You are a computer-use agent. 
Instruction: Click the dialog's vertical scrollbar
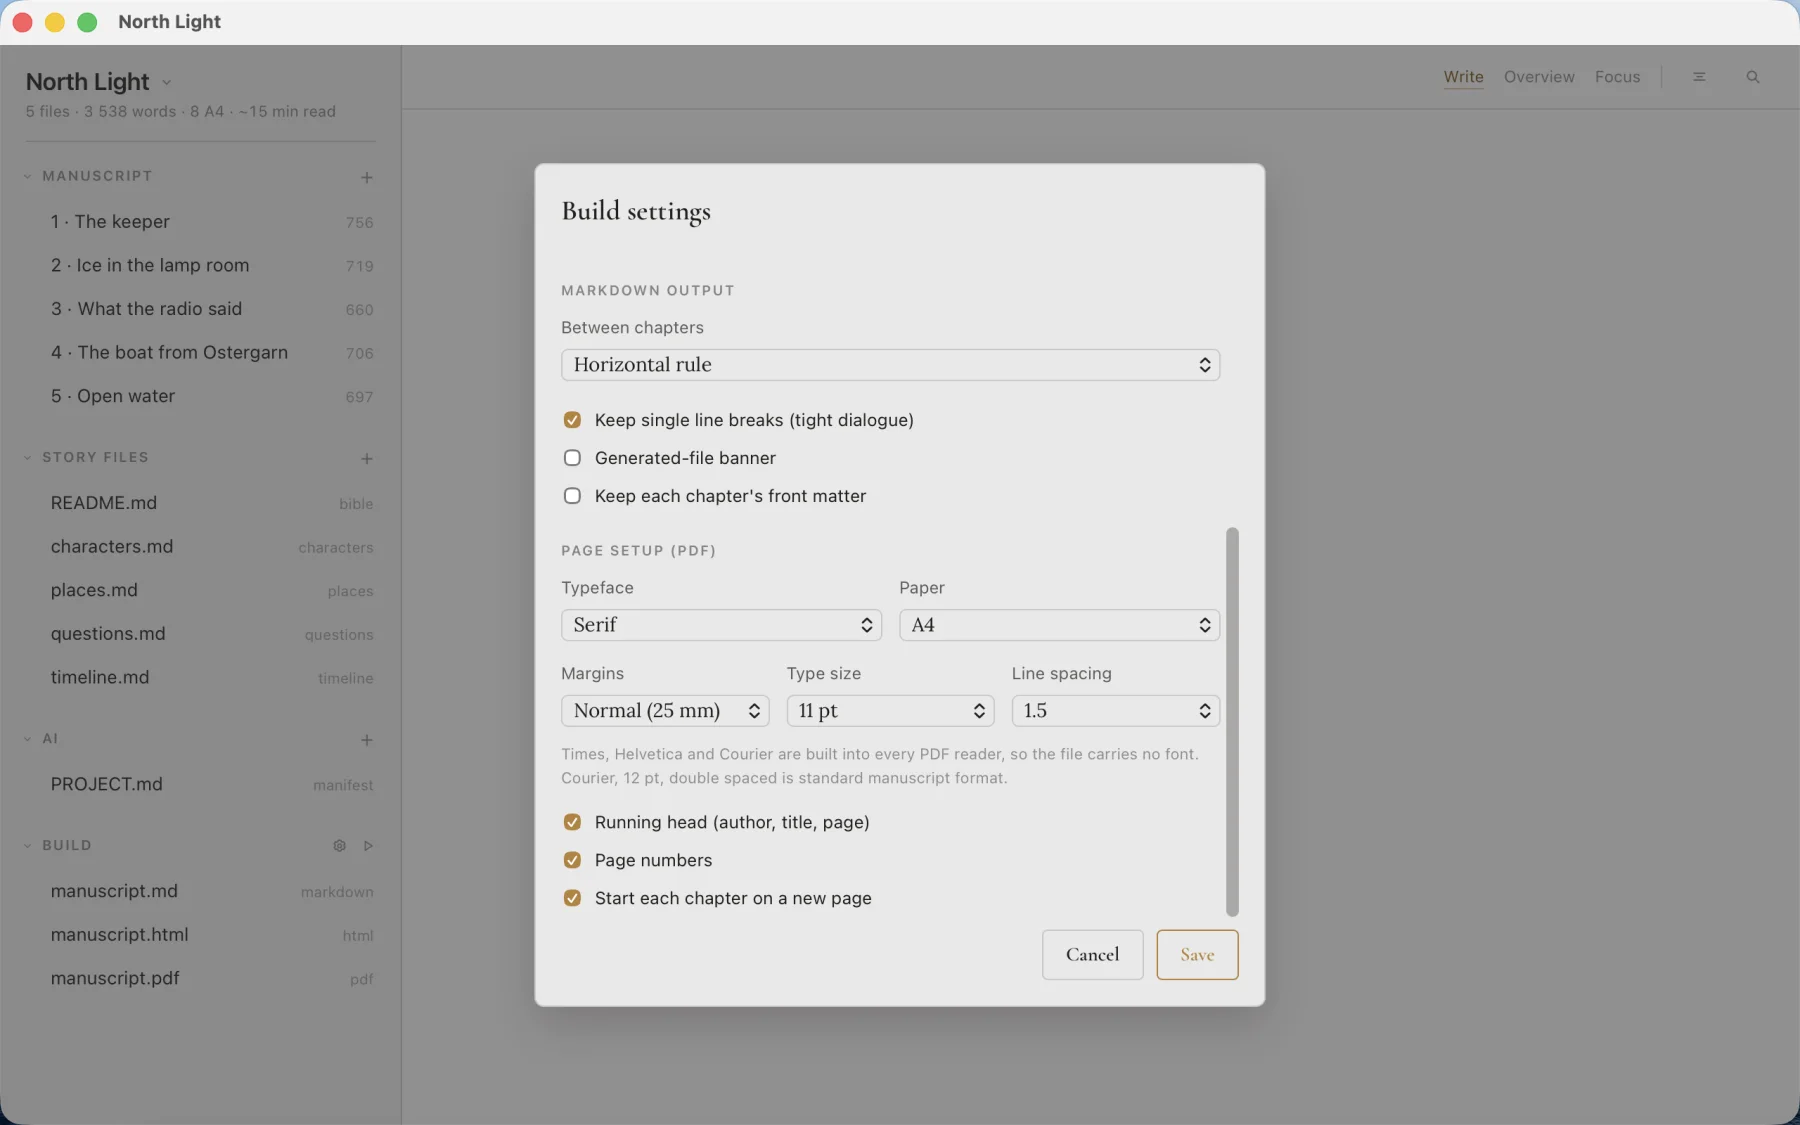pyautogui.click(x=1232, y=722)
